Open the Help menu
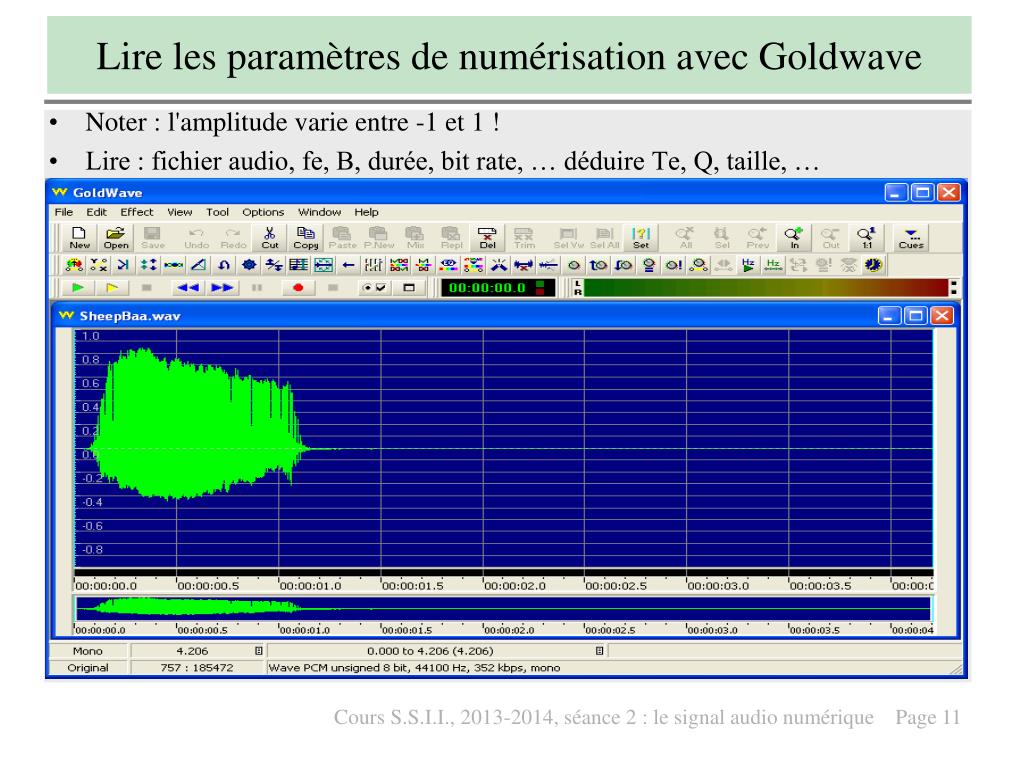The height and width of the screenshot is (768, 1024). click(366, 212)
